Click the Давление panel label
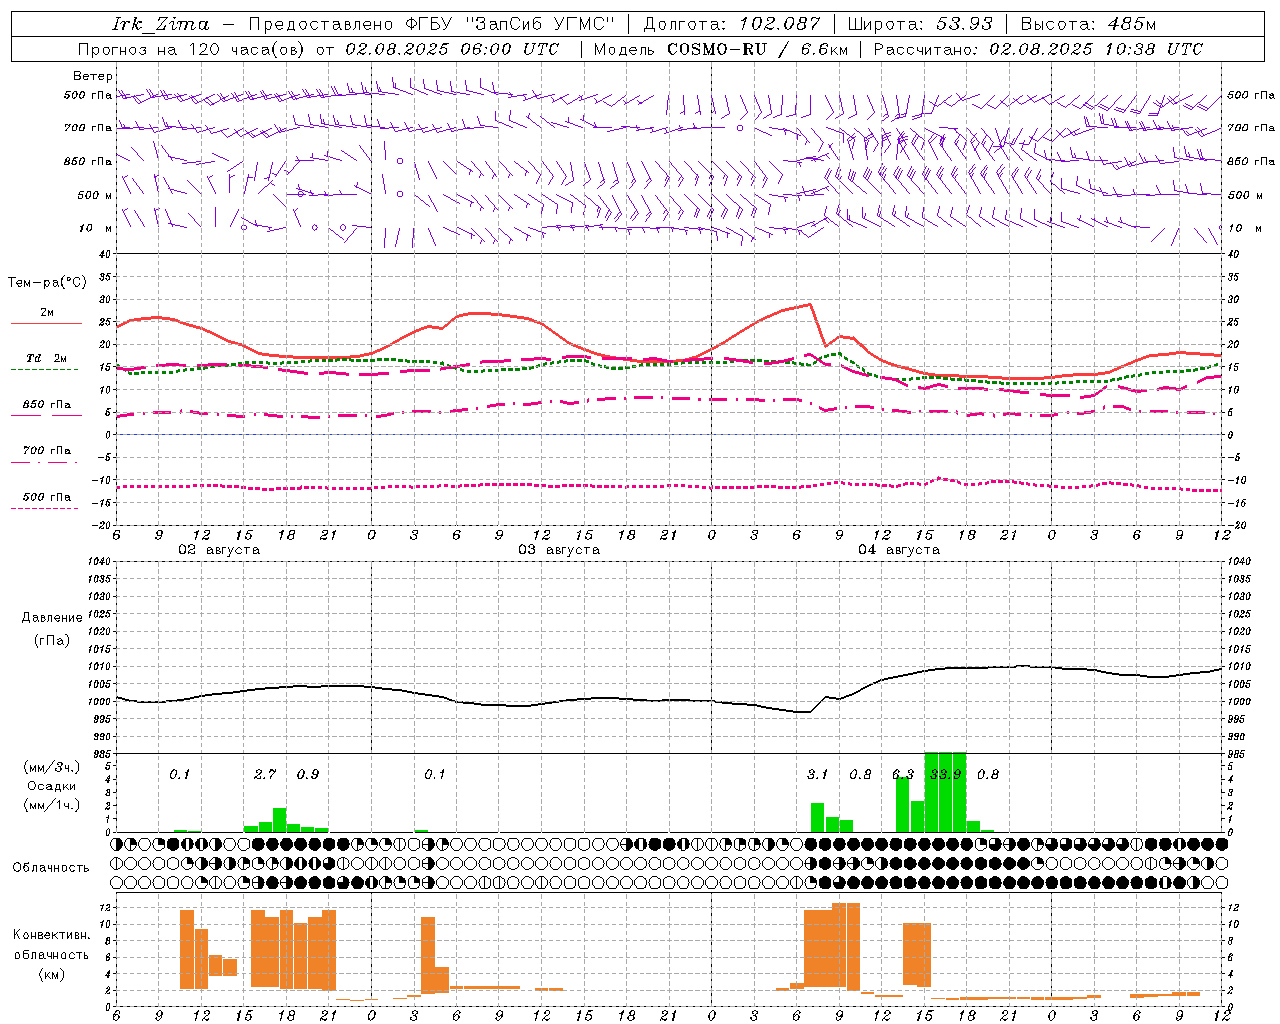Screen dimensions: 1280x1024 tap(52, 618)
